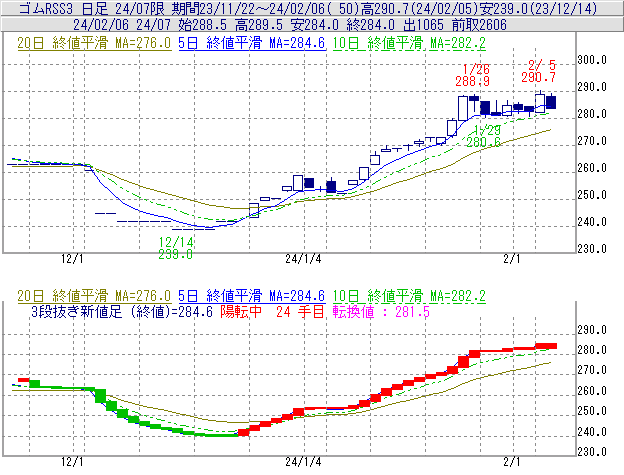Click the last red block on lower chart
Viewport: 624px width, 475px height.
coord(546,346)
